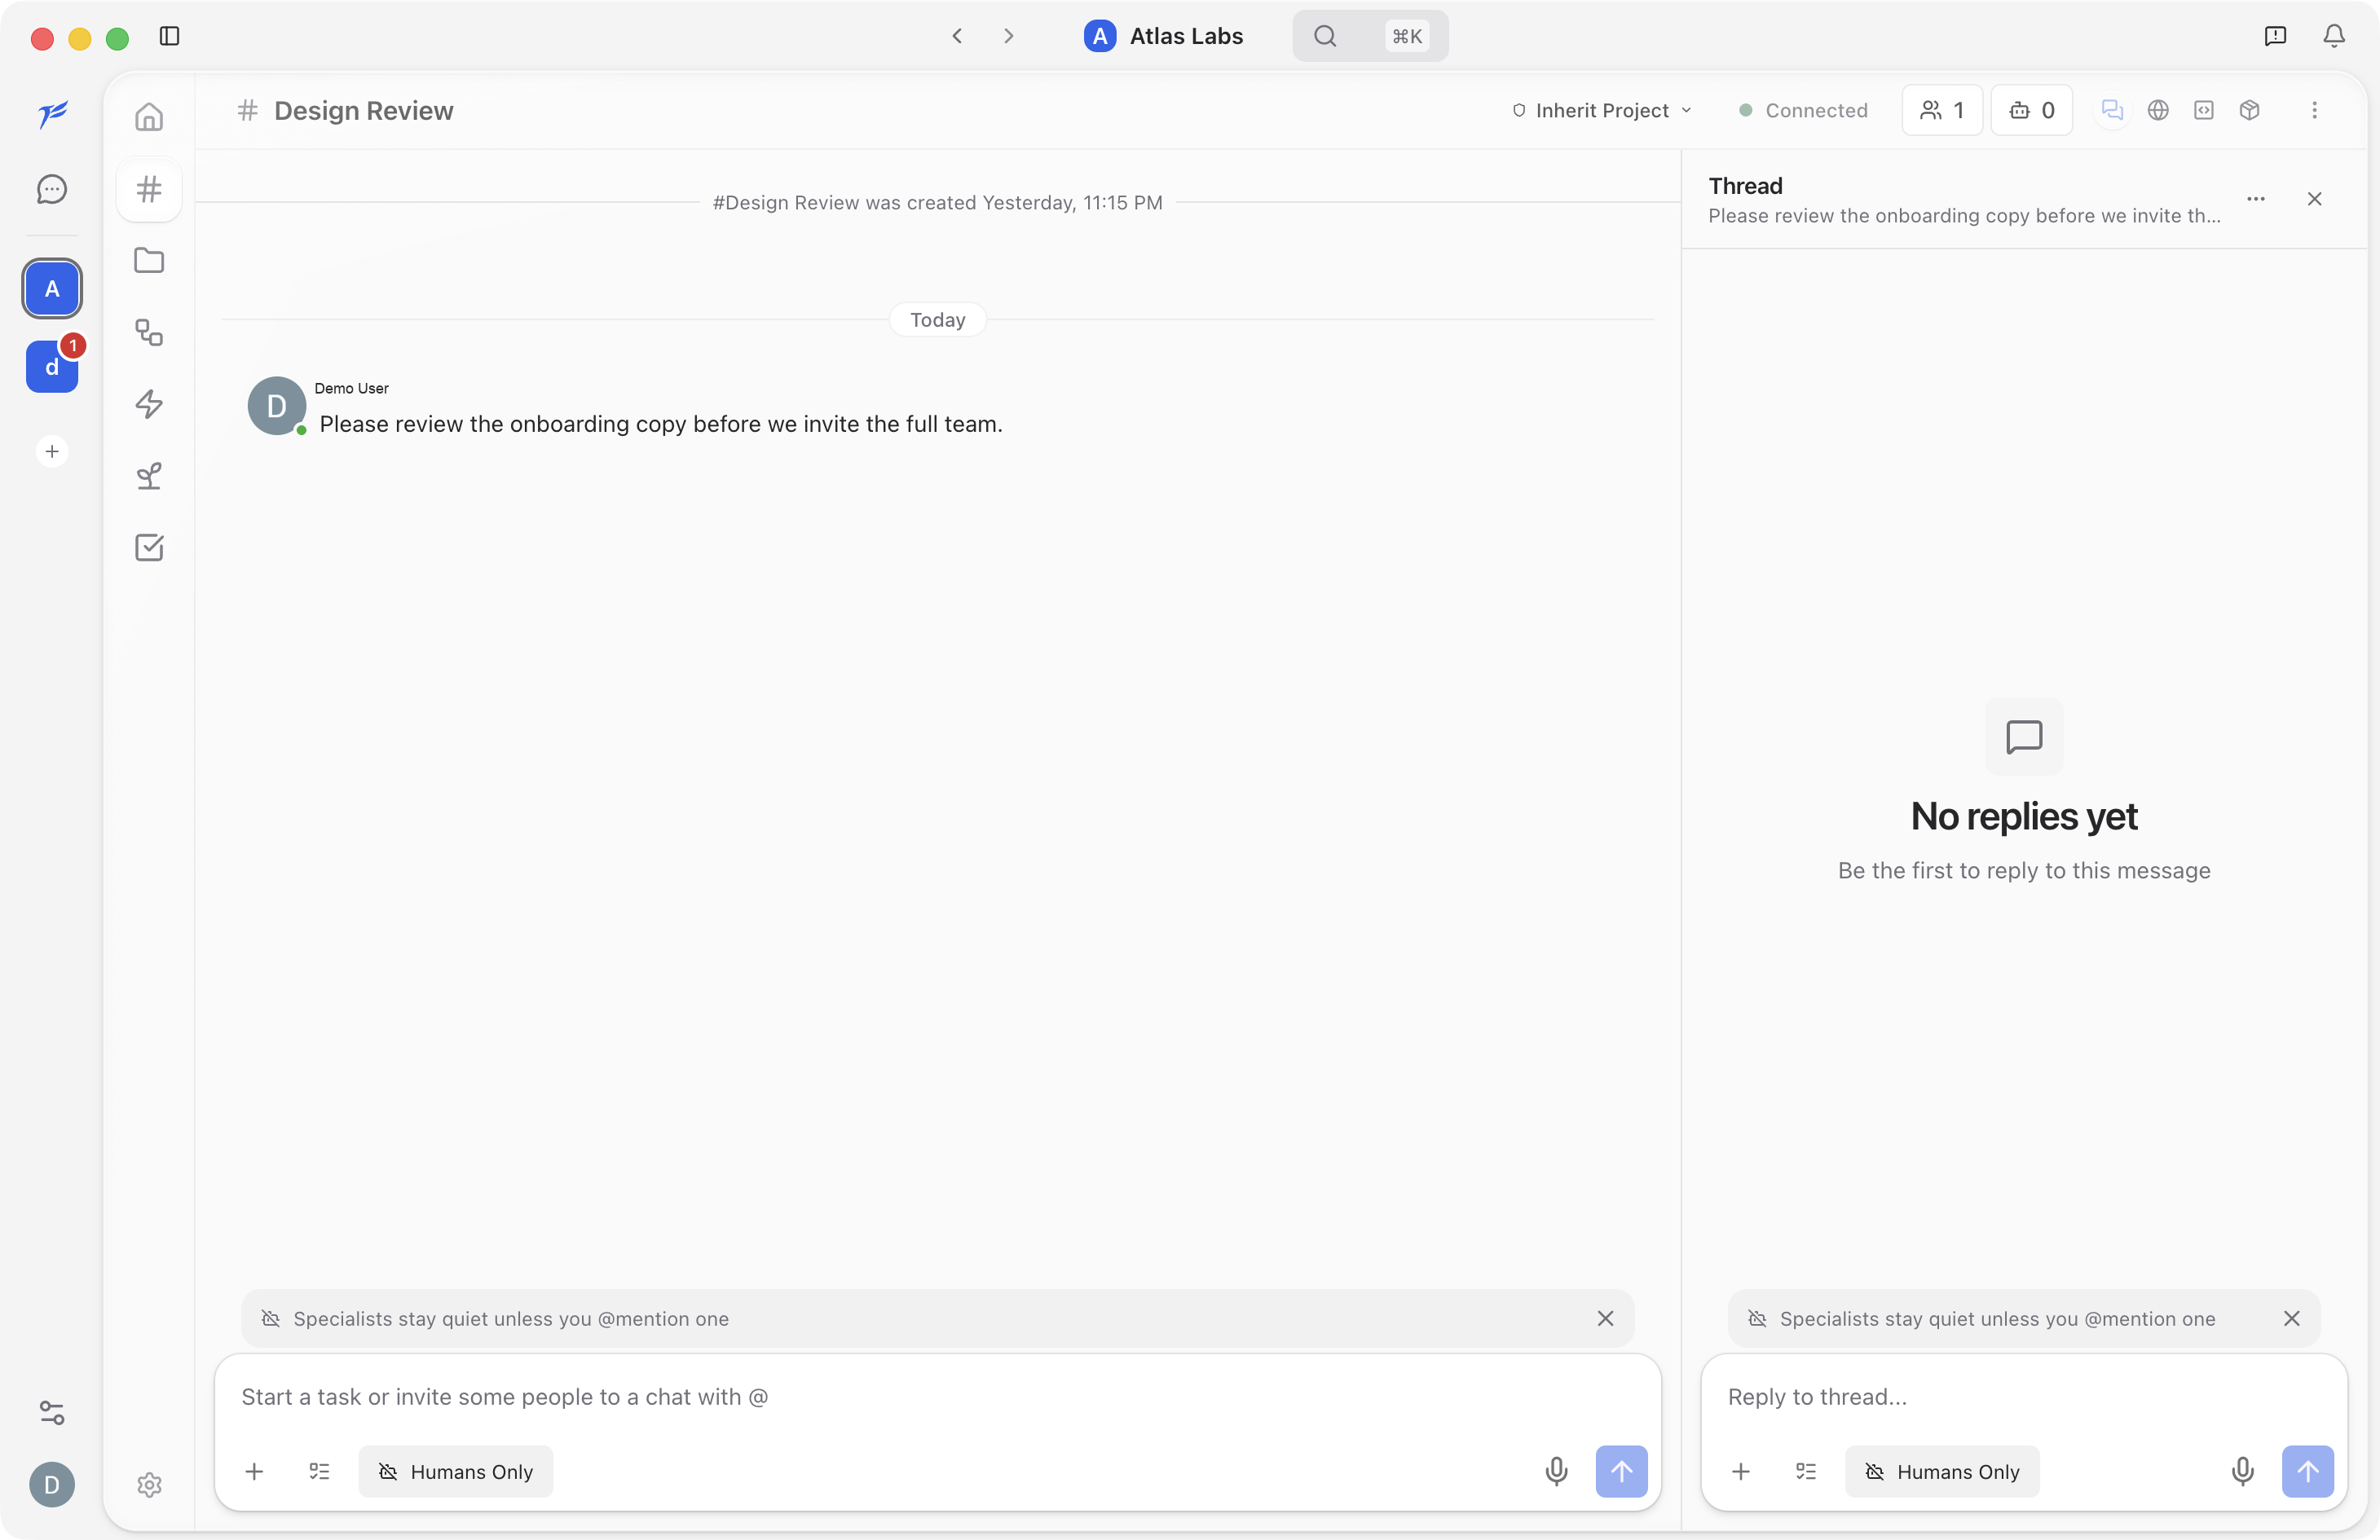The width and height of the screenshot is (2380, 1540).
Task: Open channel more options menu
Action: 2314,110
